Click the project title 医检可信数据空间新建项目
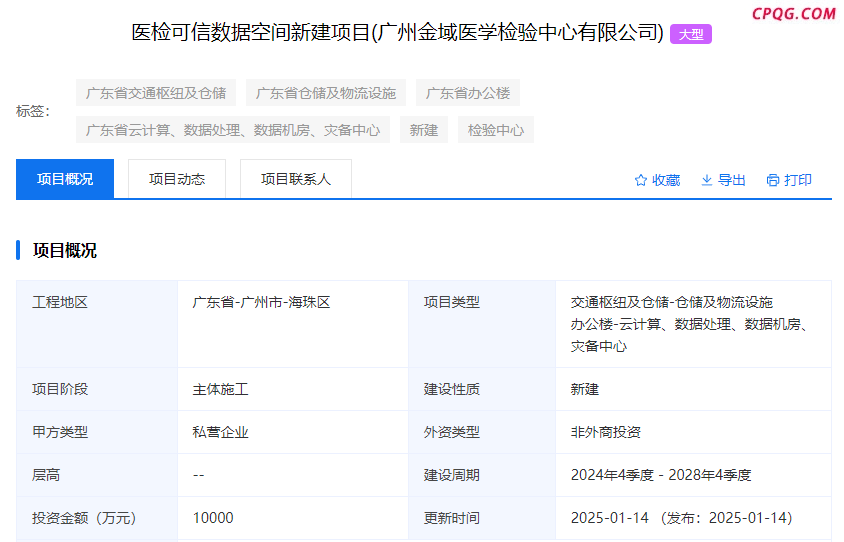 (x=398, y=32)
